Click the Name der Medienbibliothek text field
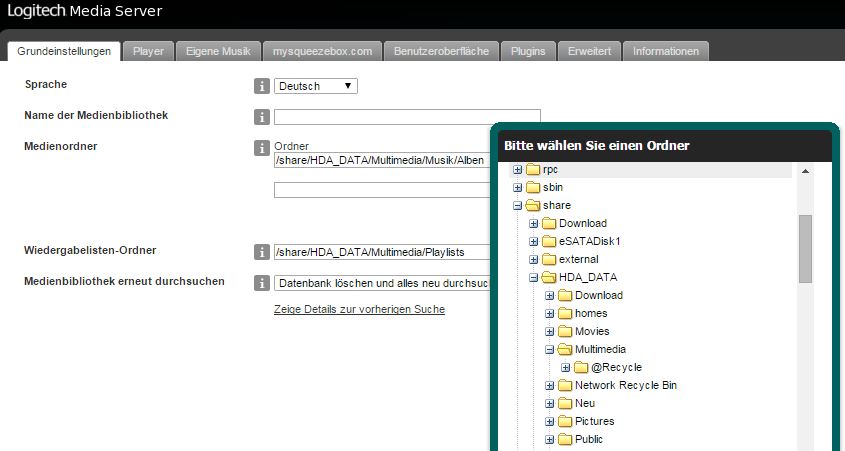 coord(407,117)
